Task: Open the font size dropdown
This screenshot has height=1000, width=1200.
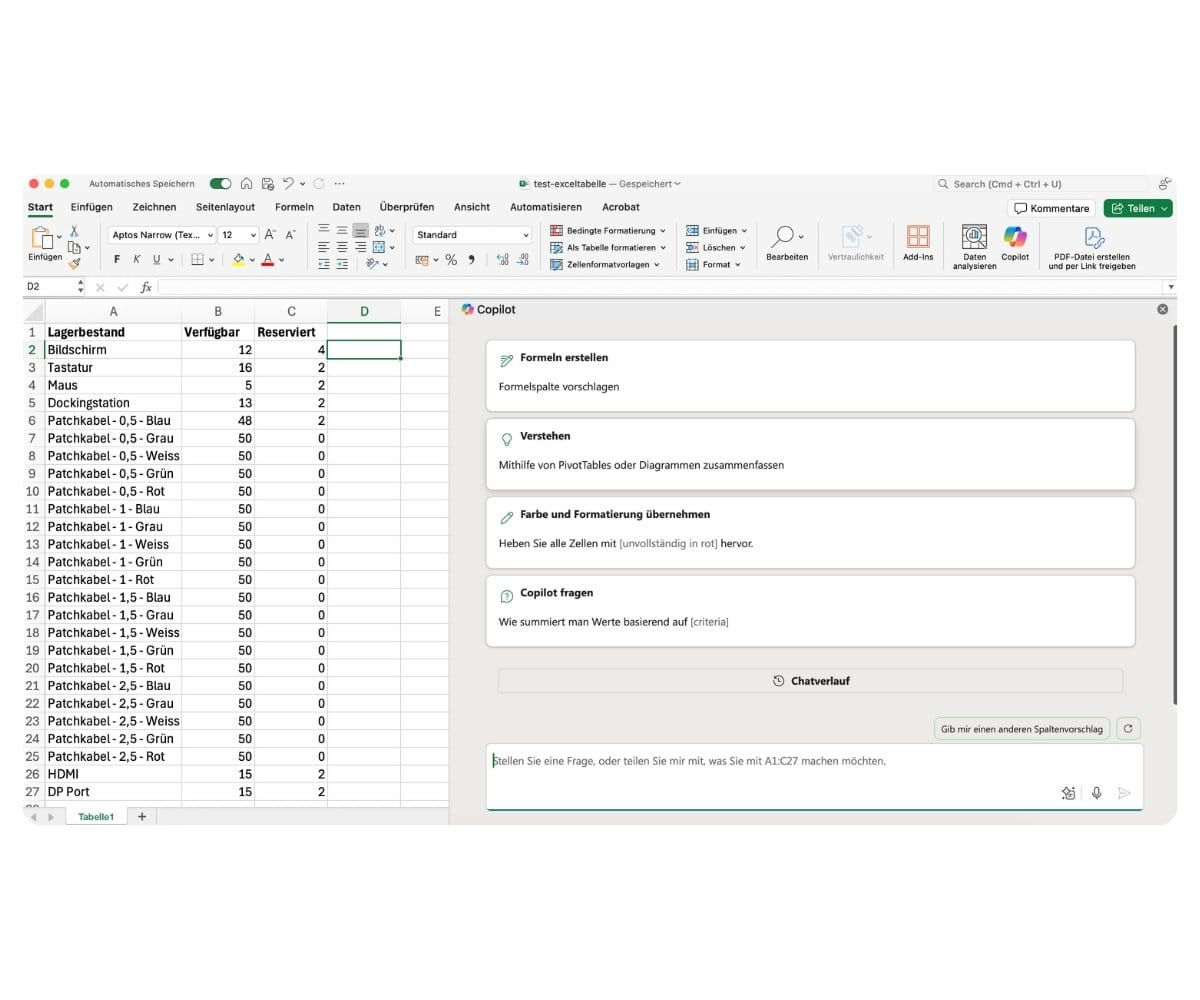Action: [x=253, y=235]
